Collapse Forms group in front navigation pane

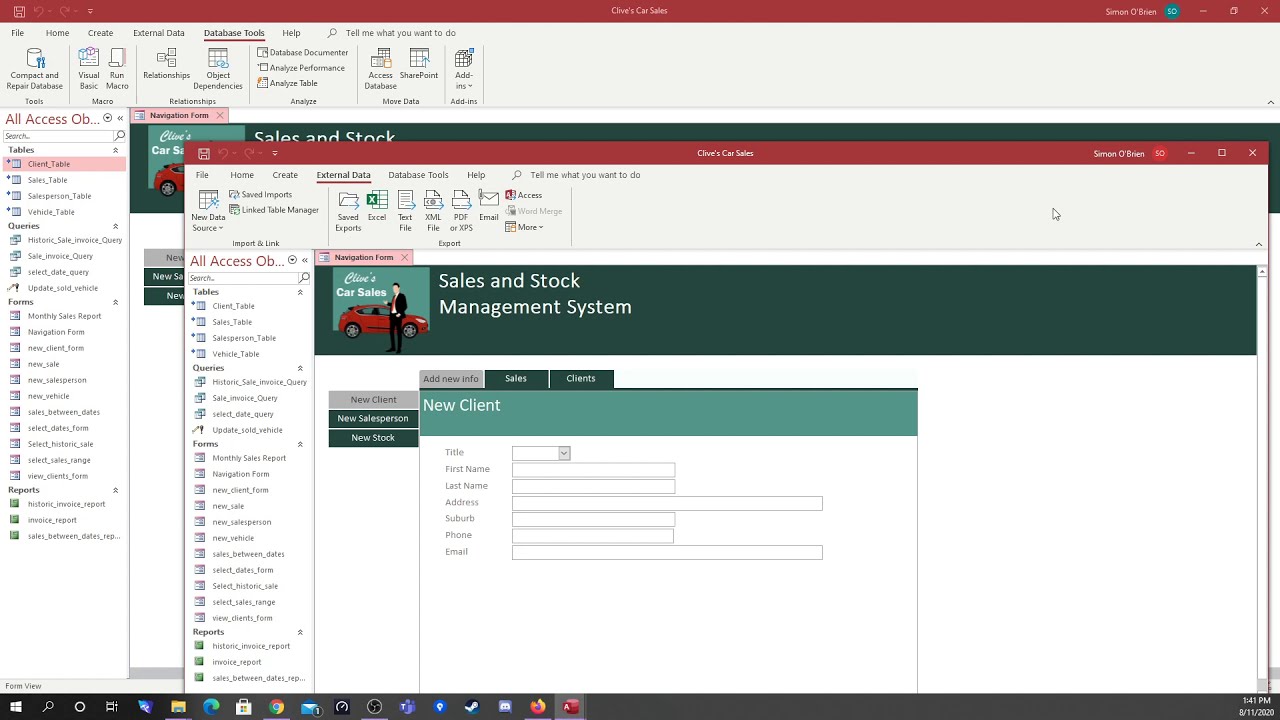pyautogui.click(x=300, y=444)
